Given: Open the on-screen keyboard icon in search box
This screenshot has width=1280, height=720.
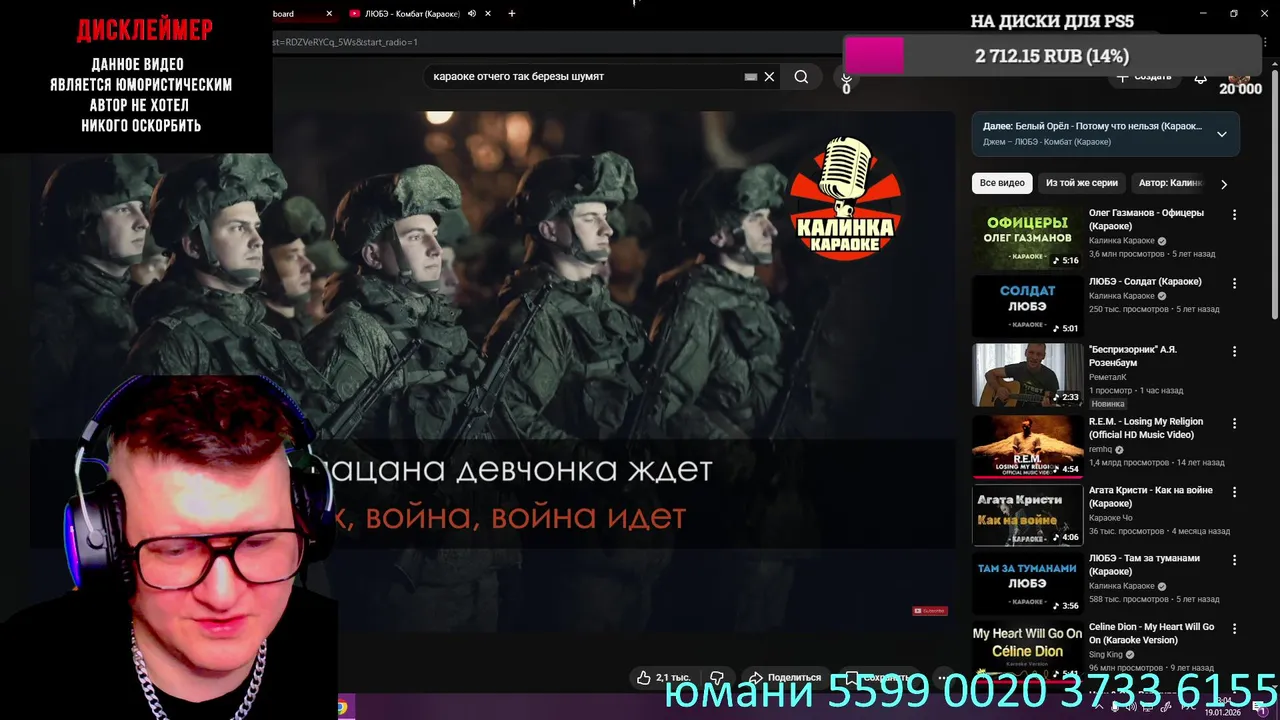Looking at the screenshot, I should [750, 77].
